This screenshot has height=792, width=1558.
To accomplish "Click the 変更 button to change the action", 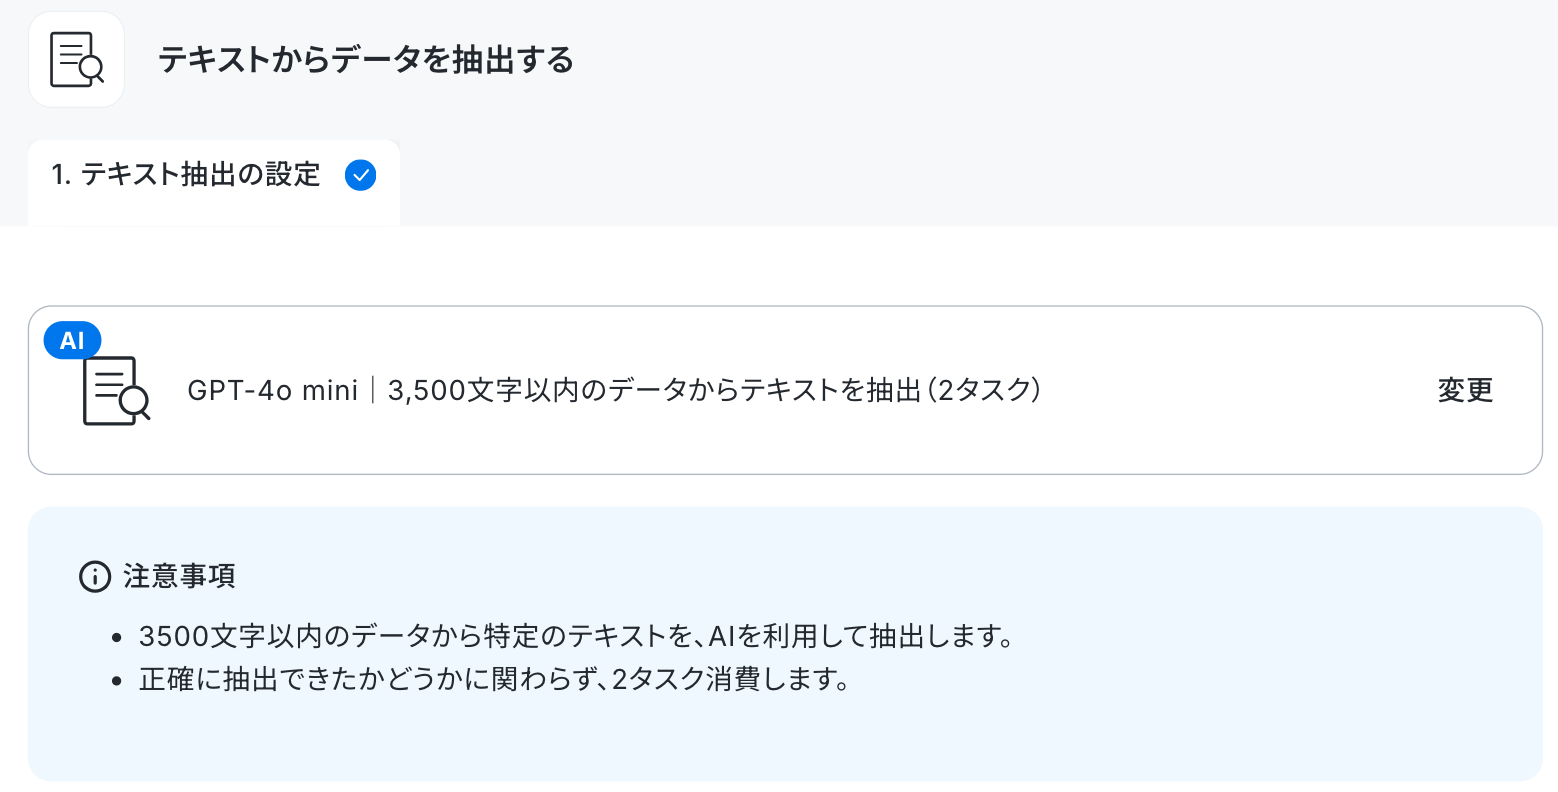I will coord(1465,390).
